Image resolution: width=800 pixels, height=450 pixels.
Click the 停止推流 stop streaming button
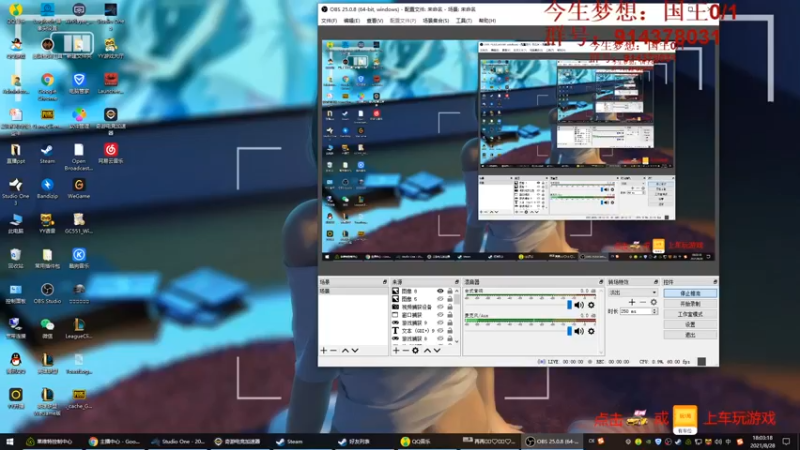tap(690, 293)
